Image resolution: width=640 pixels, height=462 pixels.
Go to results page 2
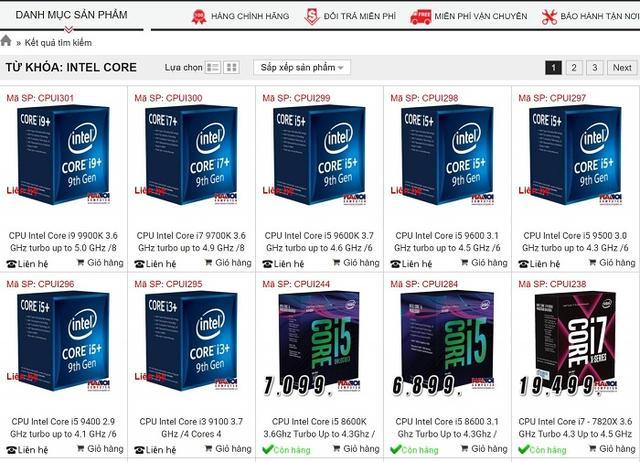tap(574, 68)
